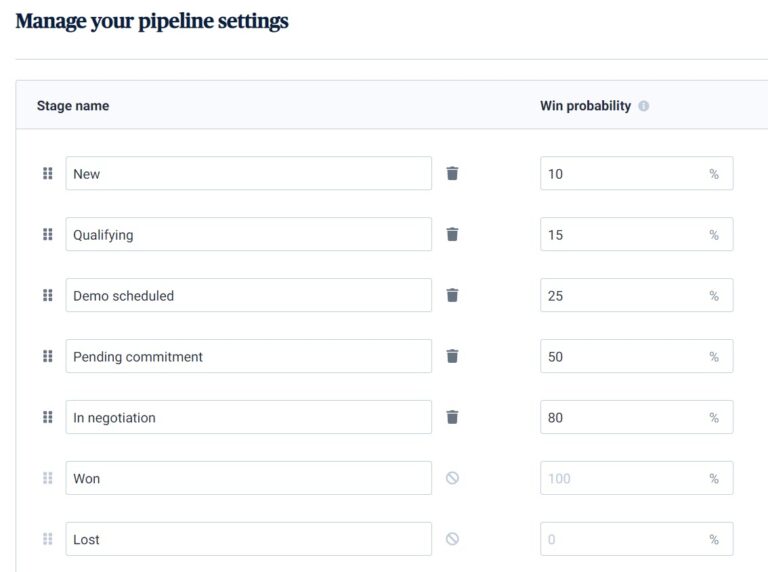The image size is (768, 572).
Task: Click drag handle for In negotiation row
Action: click(47, 417)
